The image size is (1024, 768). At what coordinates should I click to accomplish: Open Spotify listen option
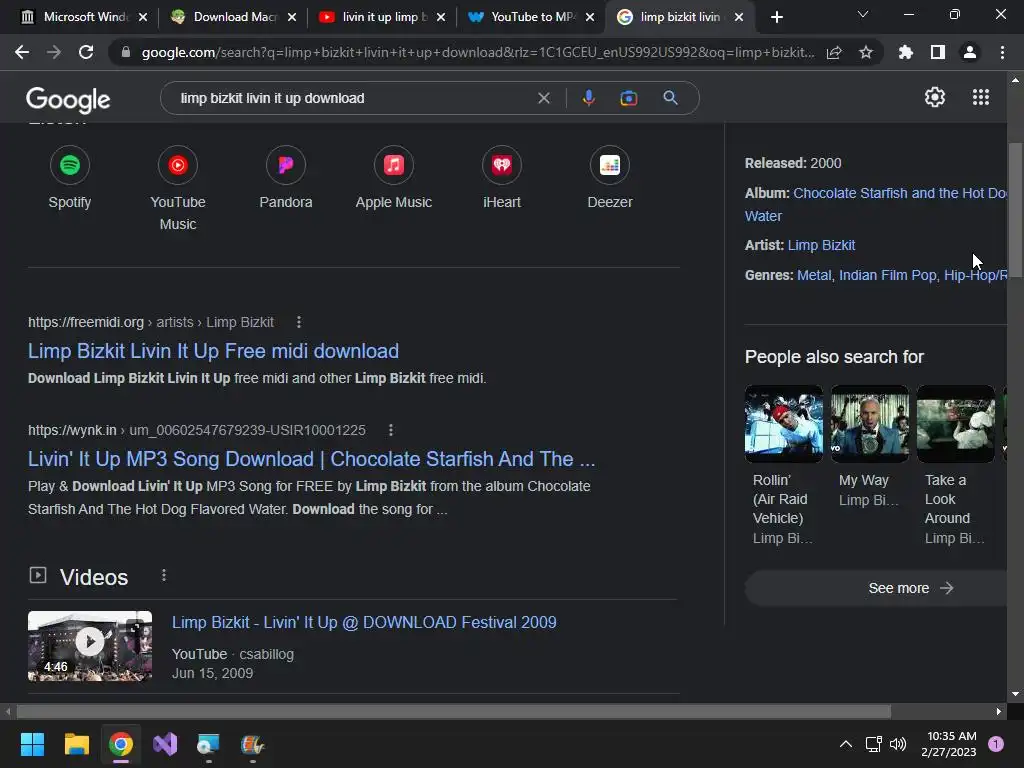tap(70, 178)
